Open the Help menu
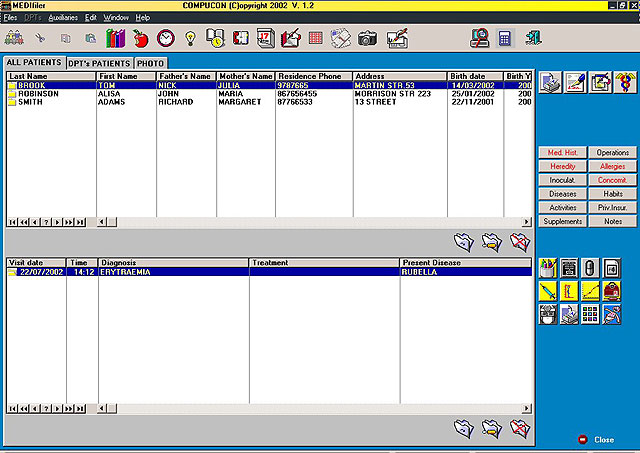 (x=143, y=18)
